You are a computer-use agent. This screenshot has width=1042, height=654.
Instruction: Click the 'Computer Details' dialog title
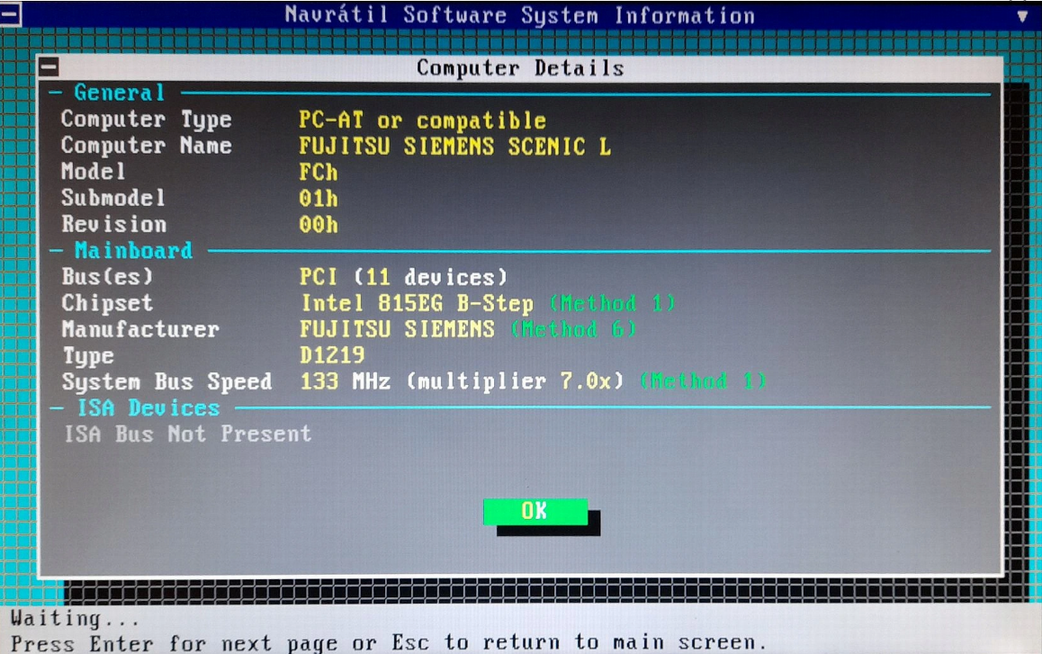pyautogui.click(x=520, y=68)
